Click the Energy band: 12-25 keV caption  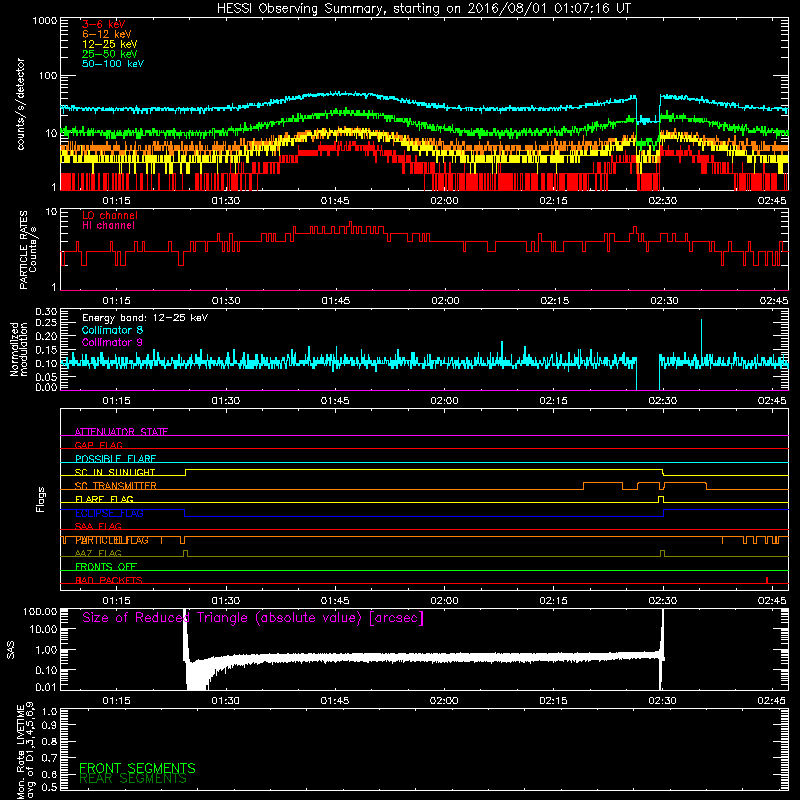point(145,318)
